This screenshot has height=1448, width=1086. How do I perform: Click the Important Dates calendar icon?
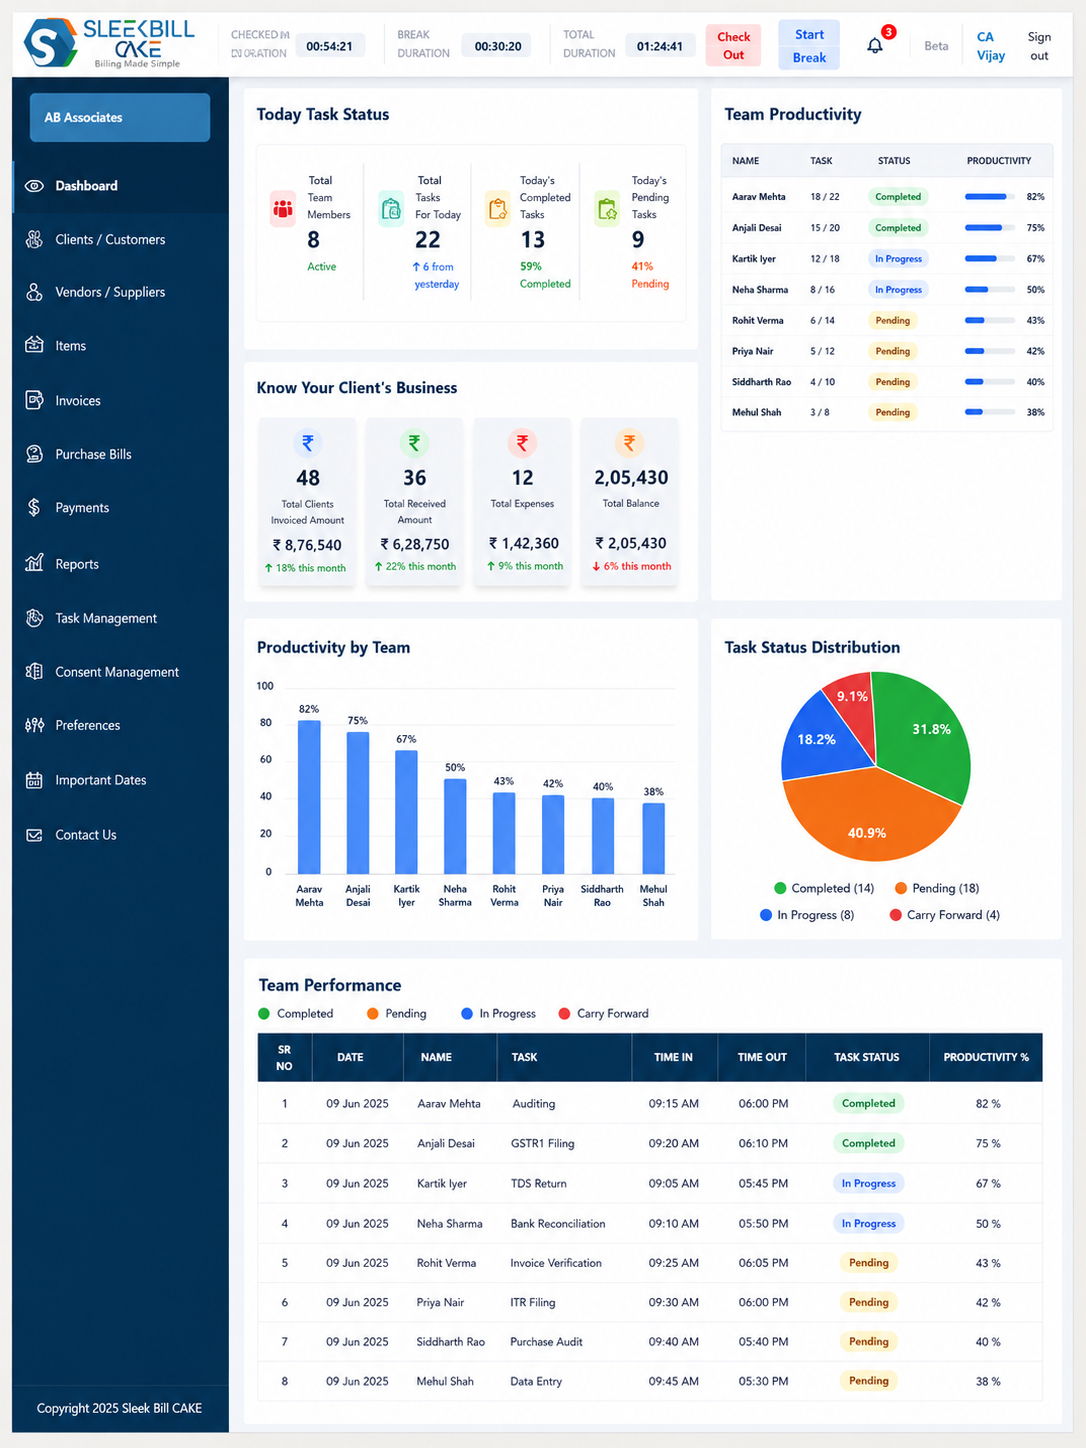(x=34, y=780)
